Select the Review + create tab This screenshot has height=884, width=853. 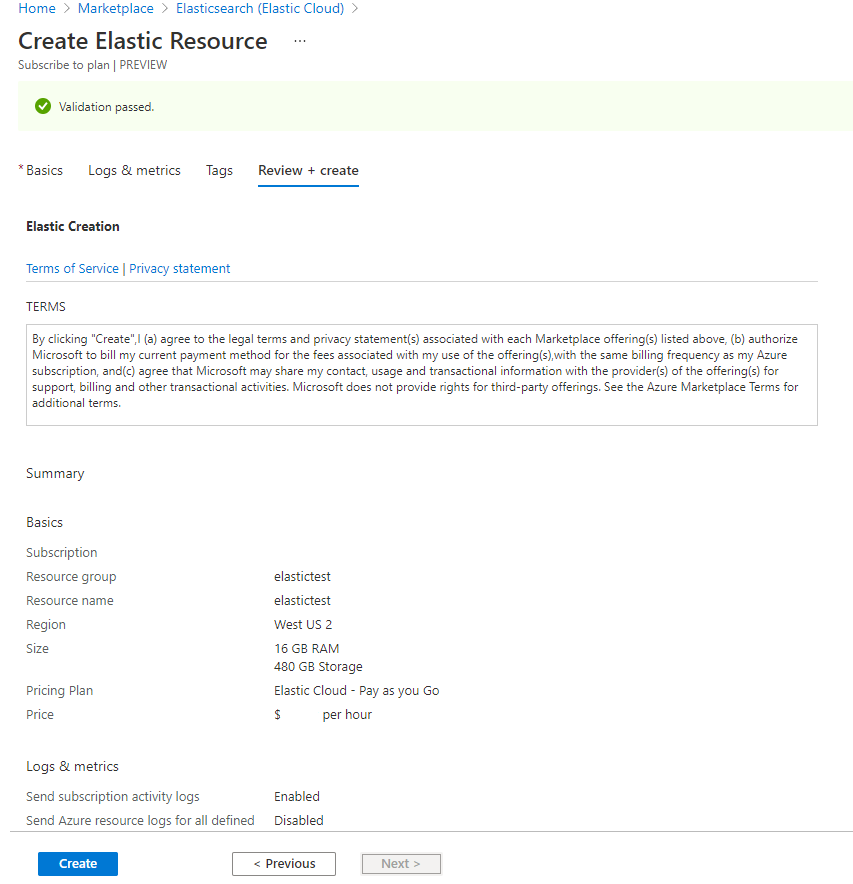[x=308, y=170]
